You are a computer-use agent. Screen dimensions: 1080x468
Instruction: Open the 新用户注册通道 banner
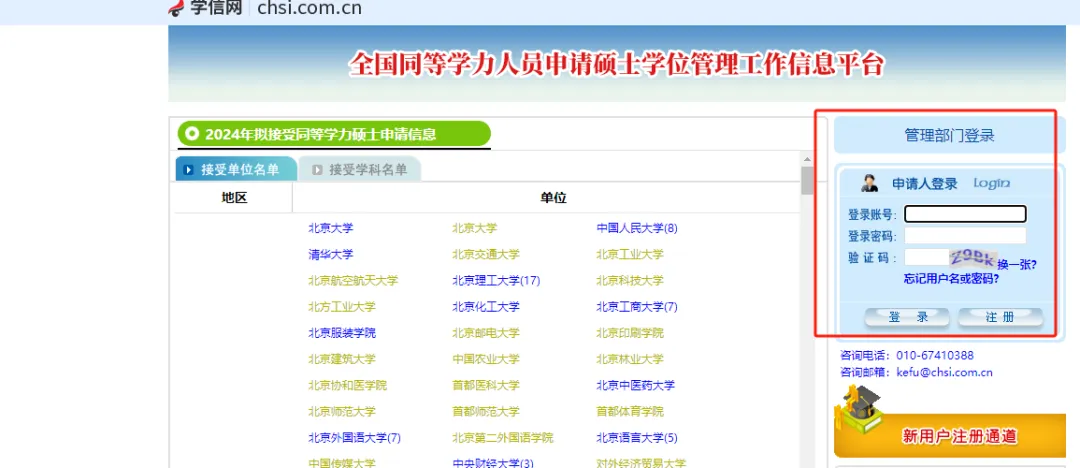click(951, 435)
